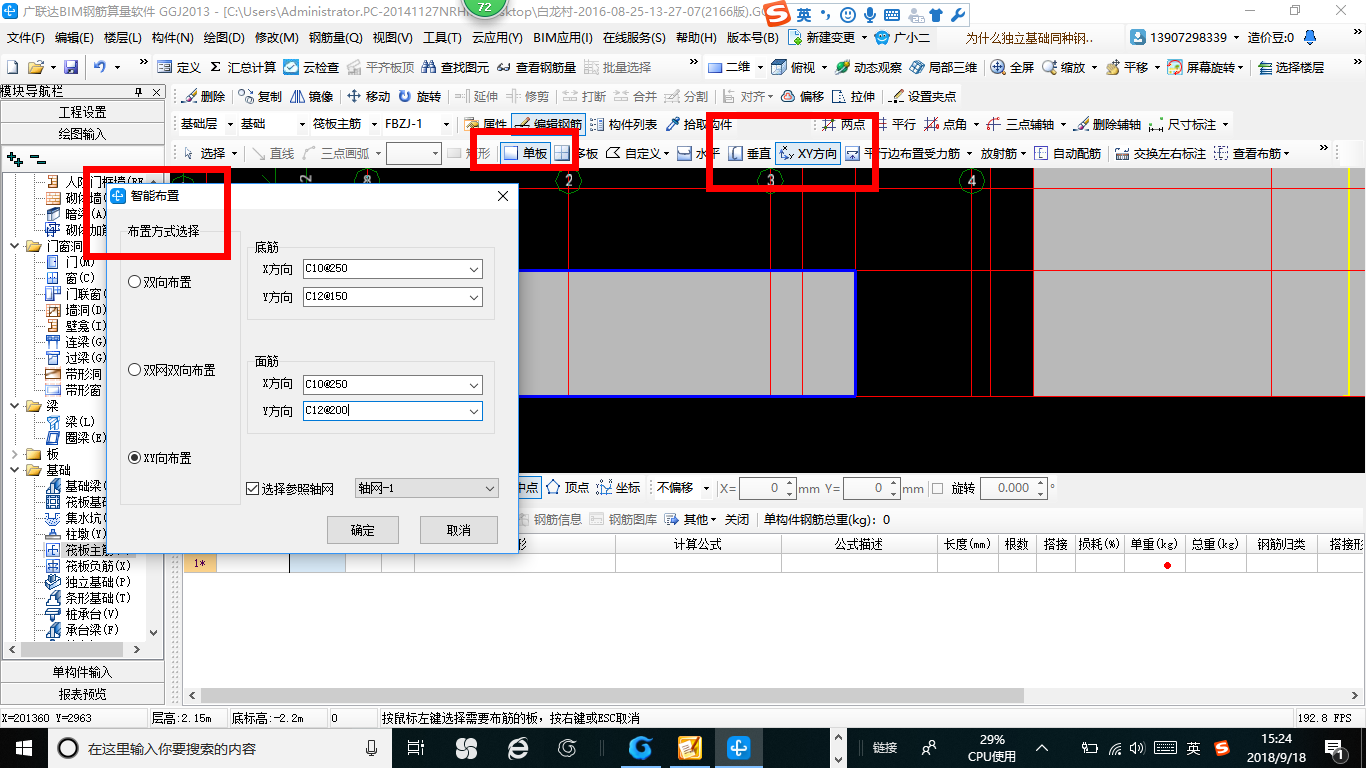
Task: Click 移动 move tool
Action: tap(368, 96)
